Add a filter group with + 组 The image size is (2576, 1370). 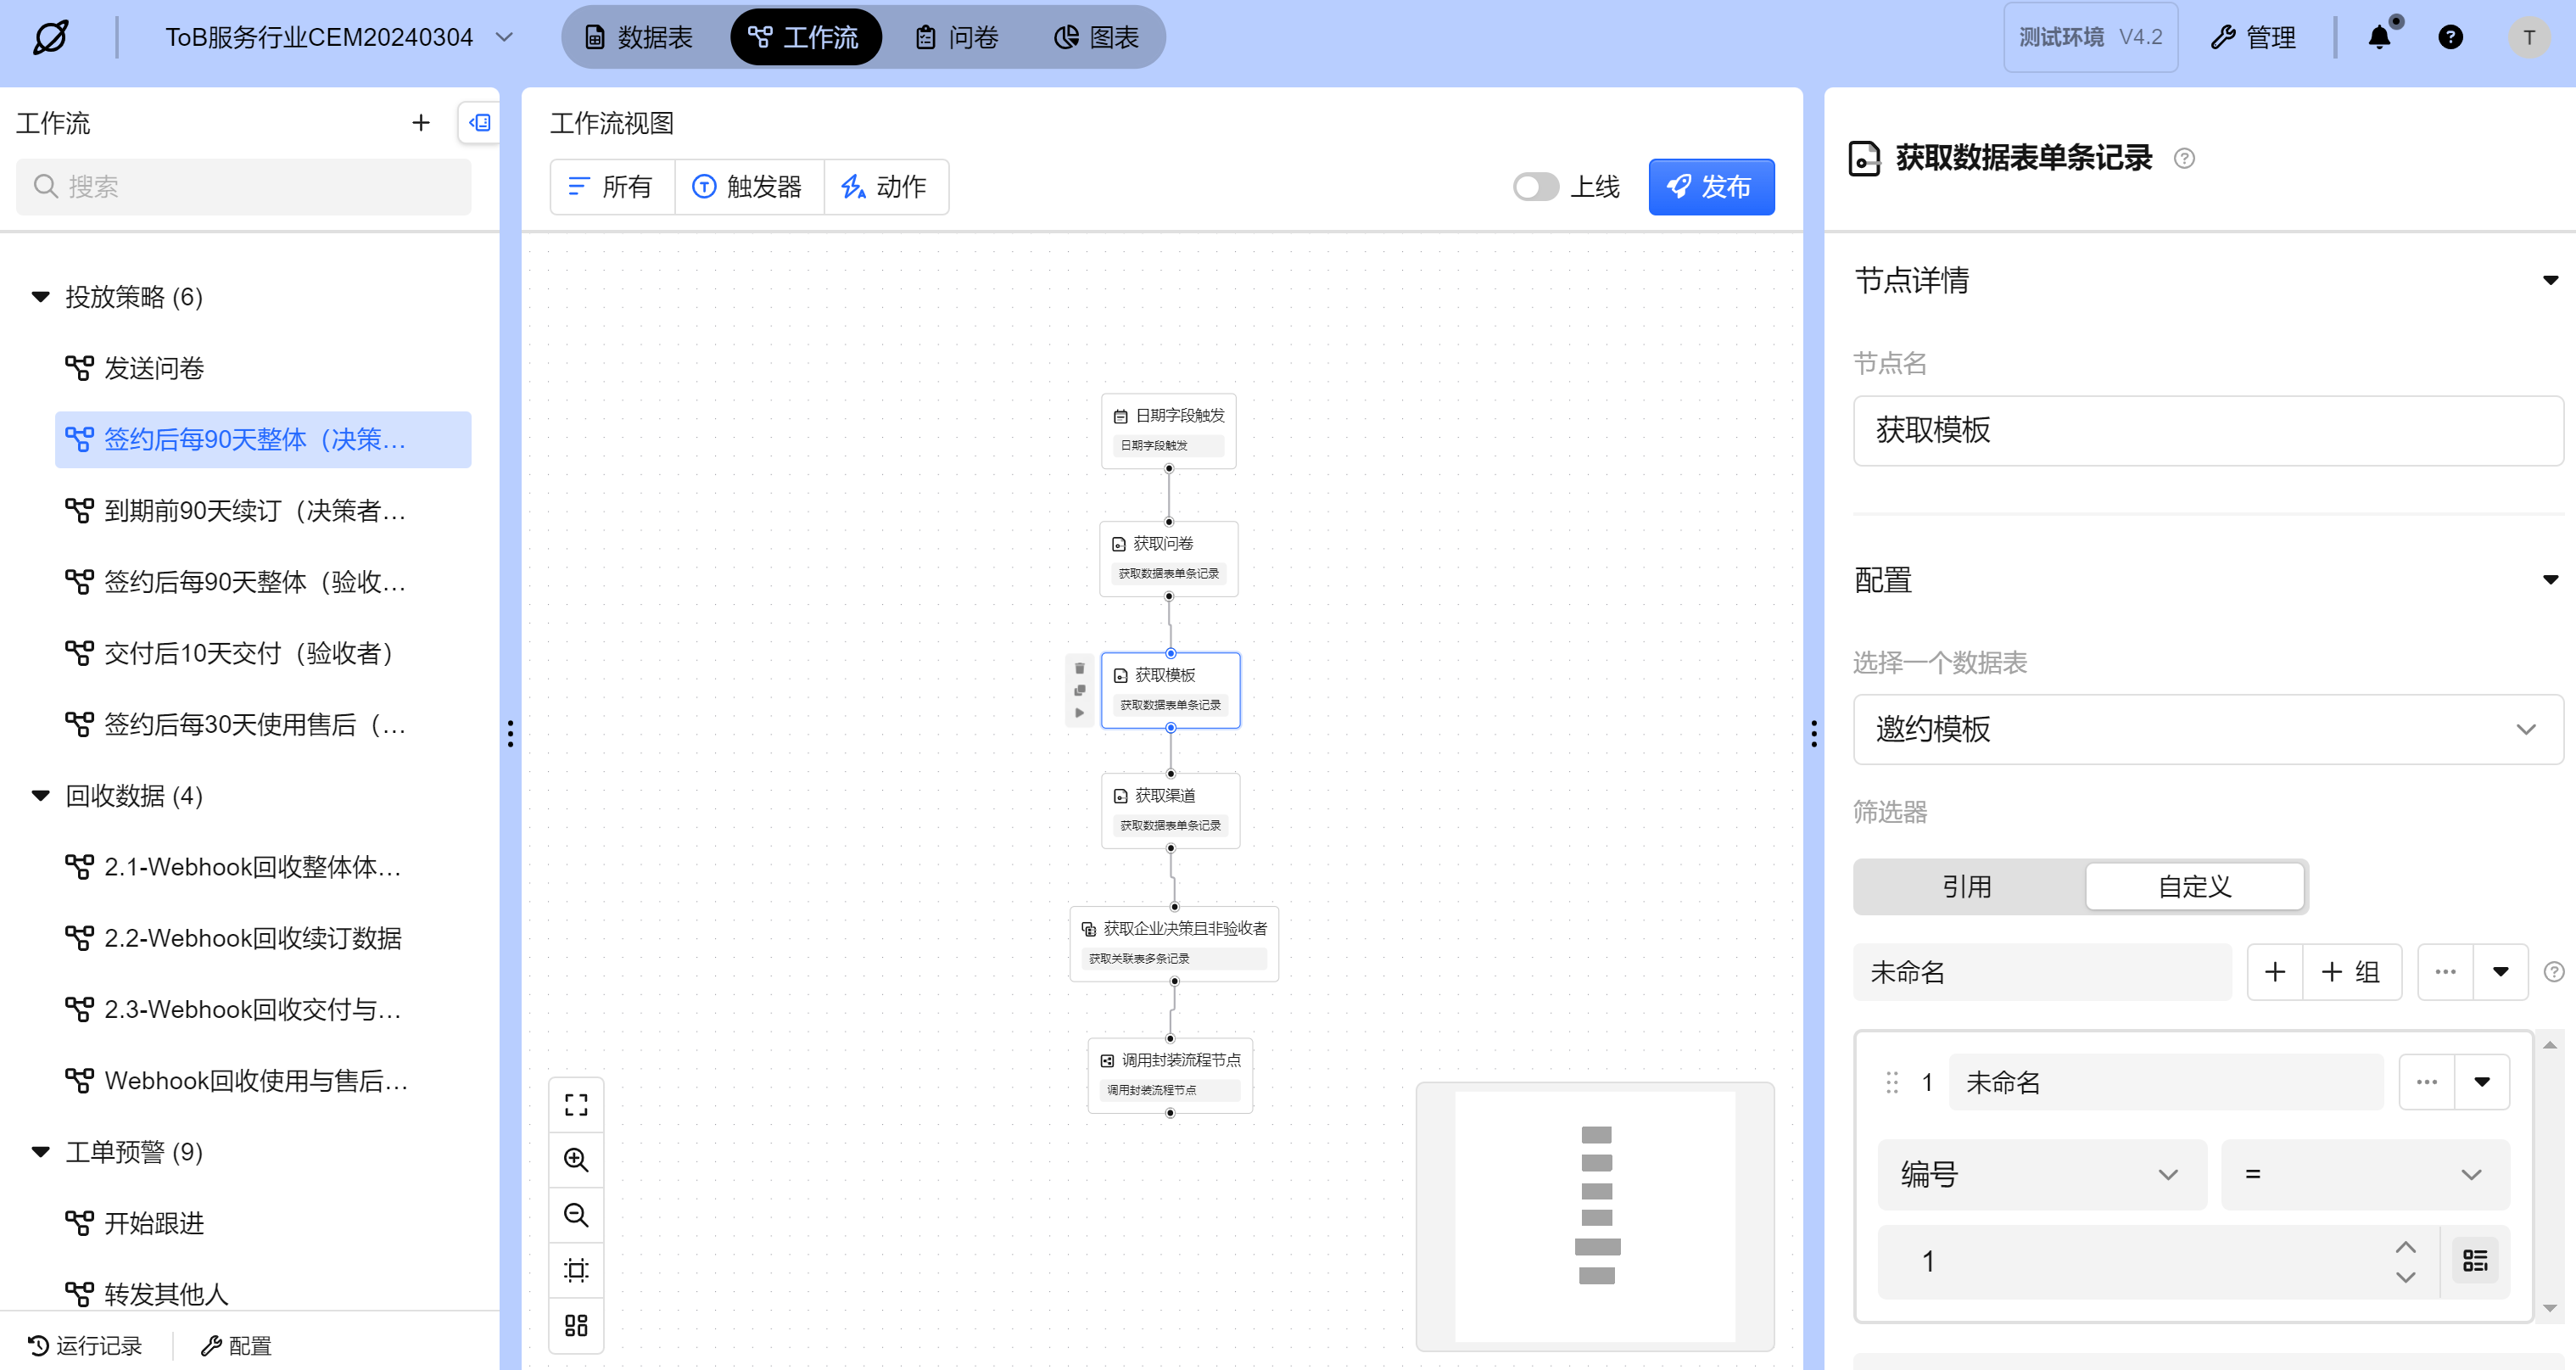point(2352,971)
